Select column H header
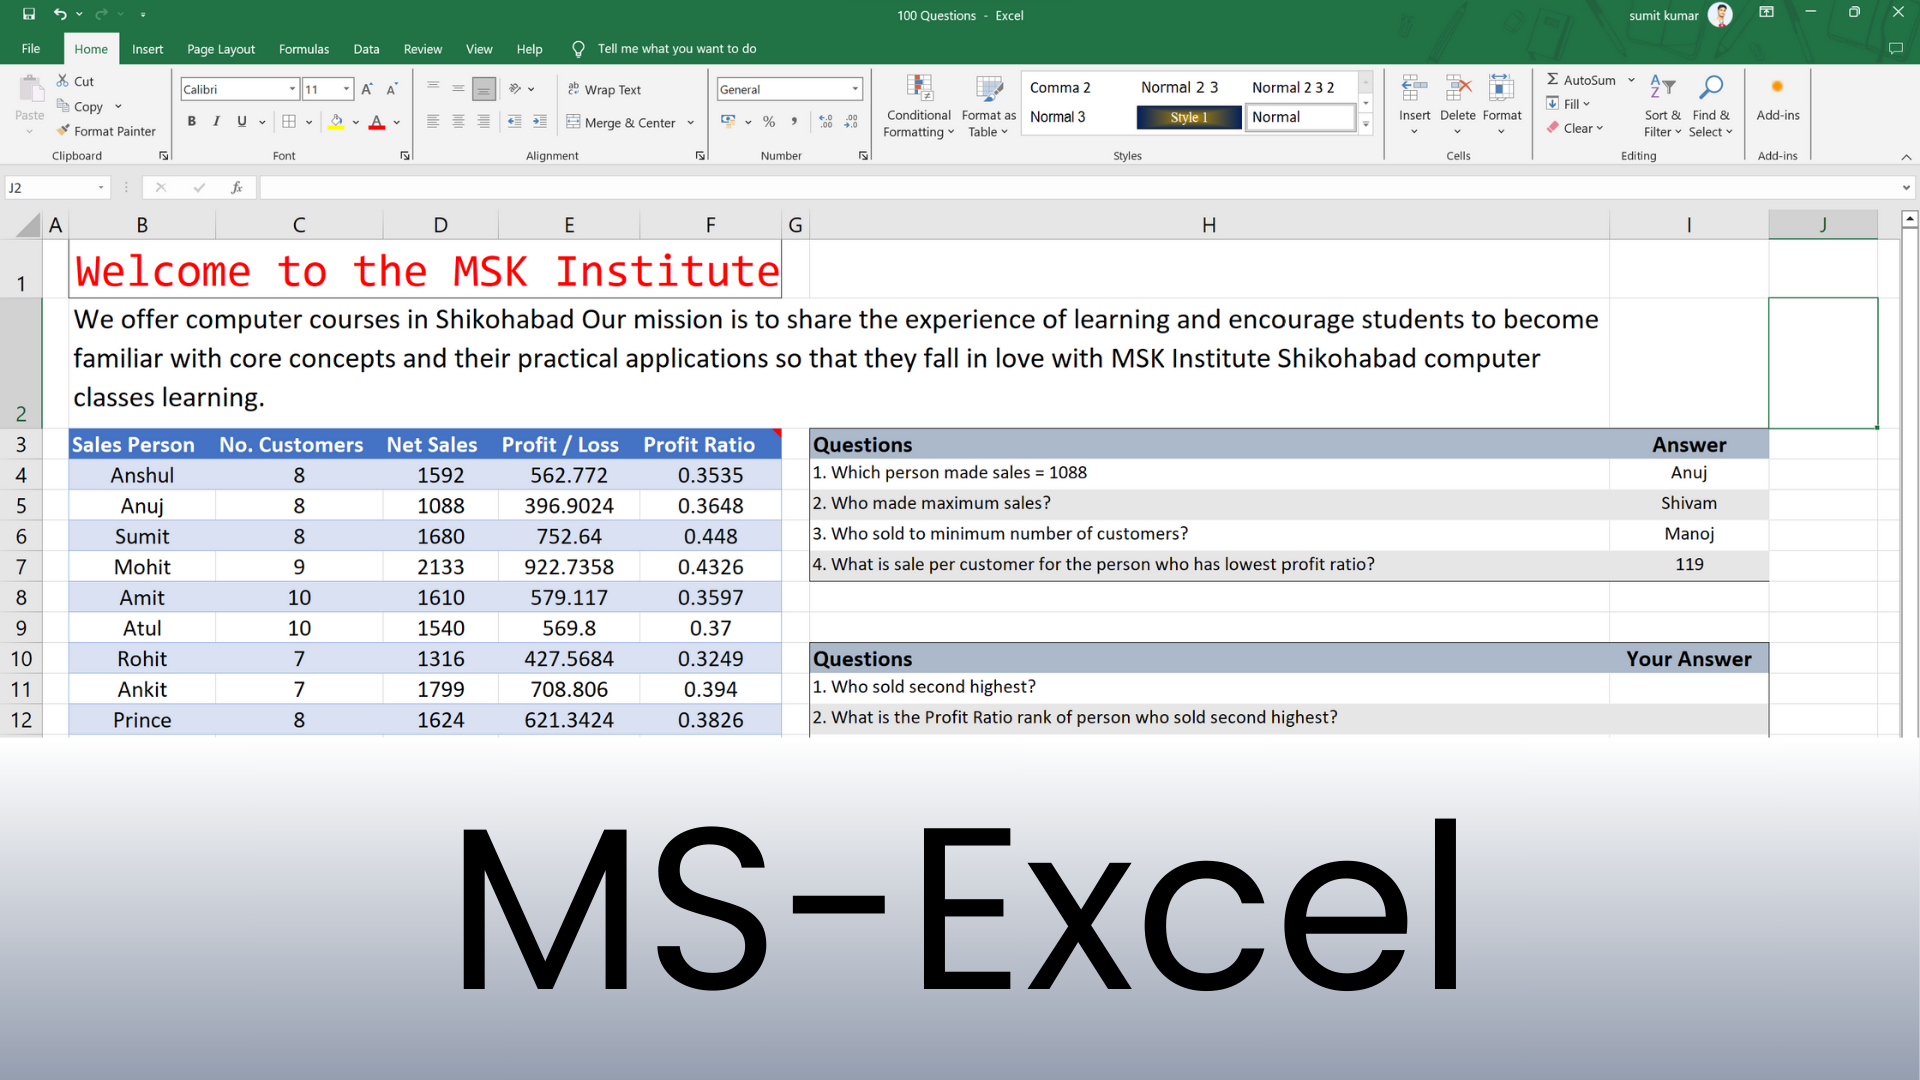 [1209, 225]
